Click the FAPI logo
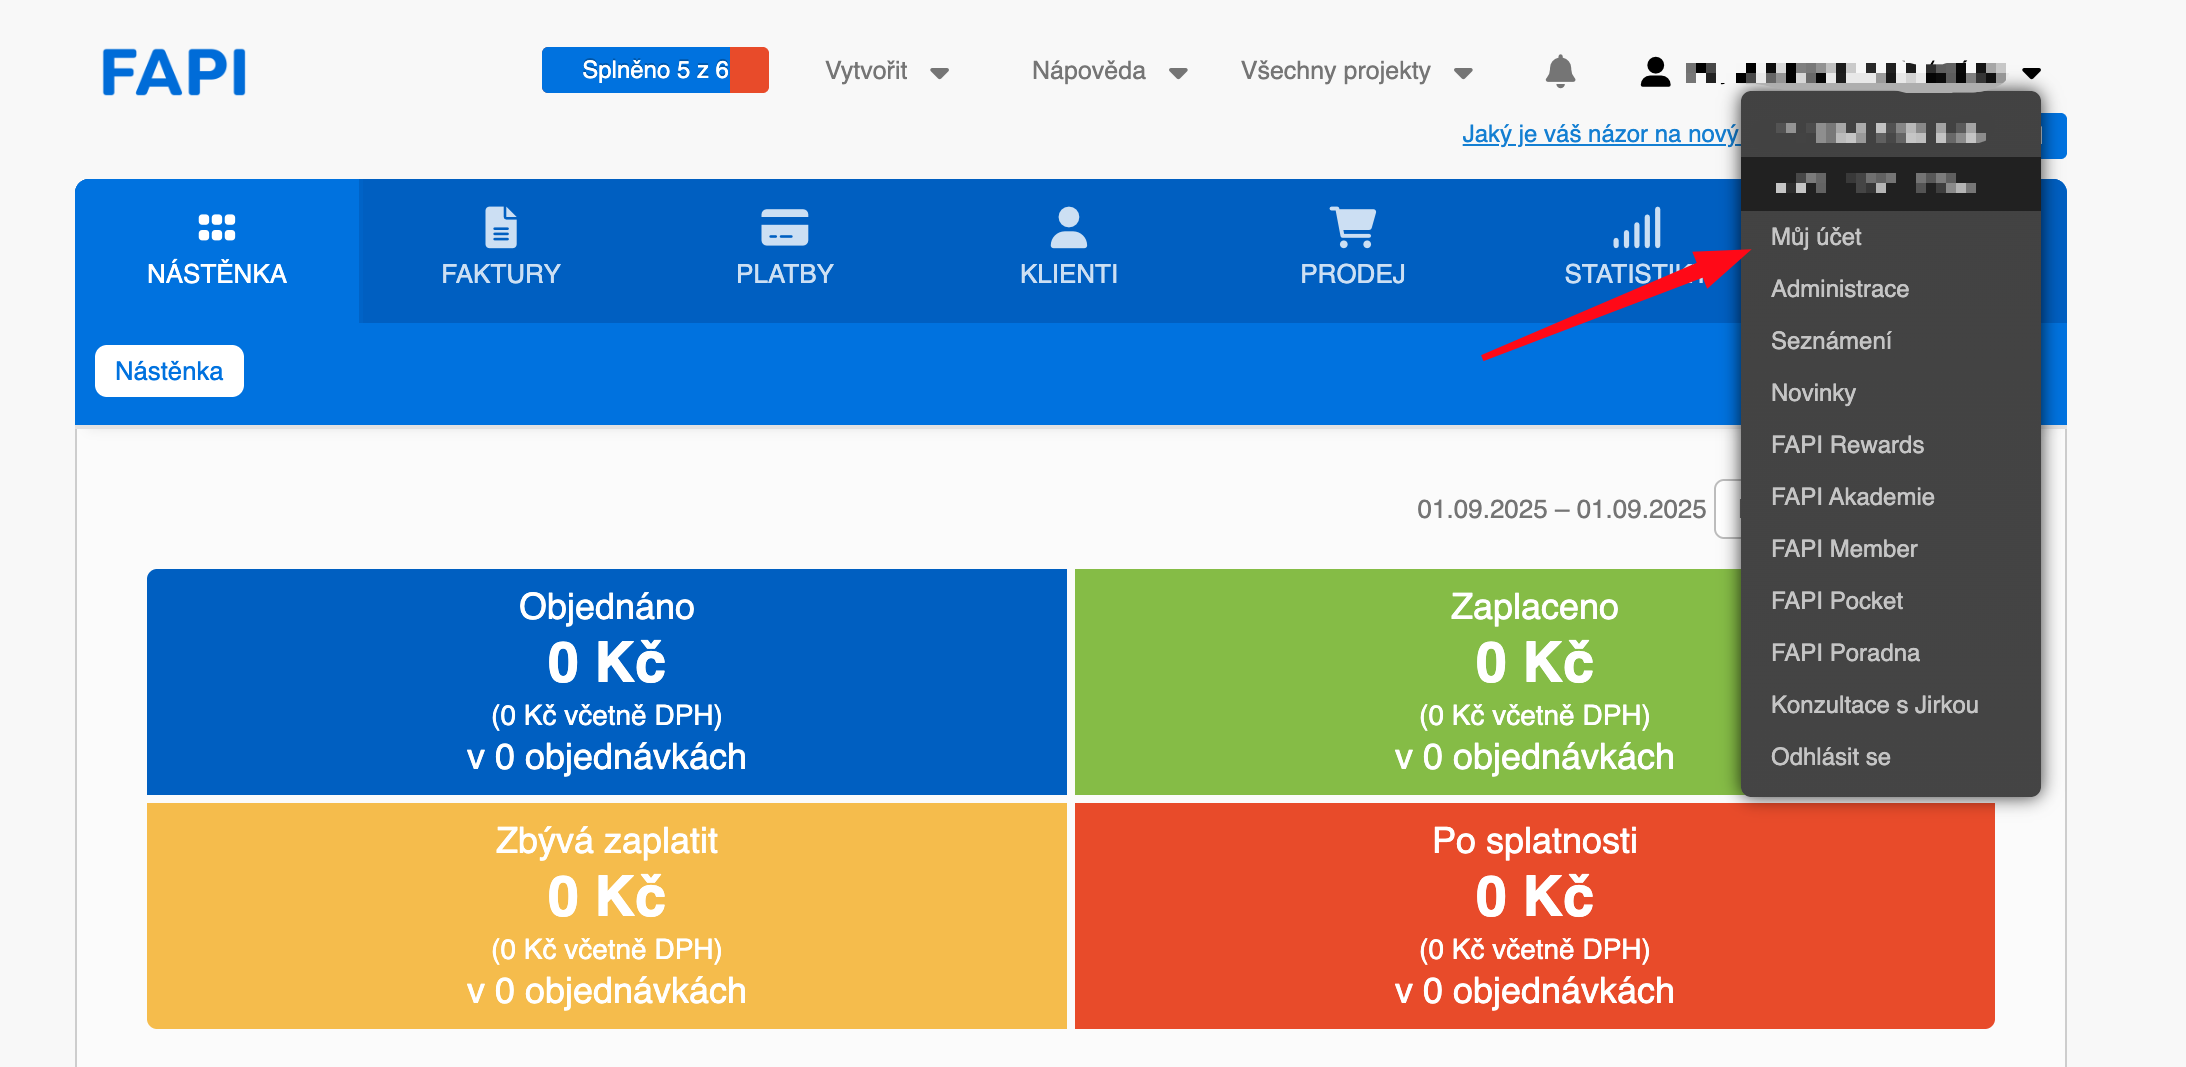Screen dimensions: 2186x1067 (x=174, y=72)
